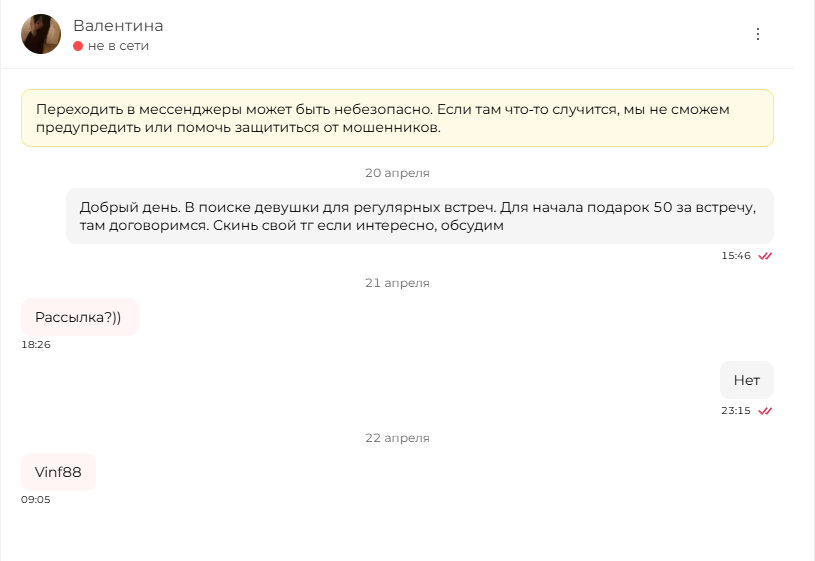Click the red offline status dot
The width and height of the screenshot is (815, 561).
(x=78, y=46)
